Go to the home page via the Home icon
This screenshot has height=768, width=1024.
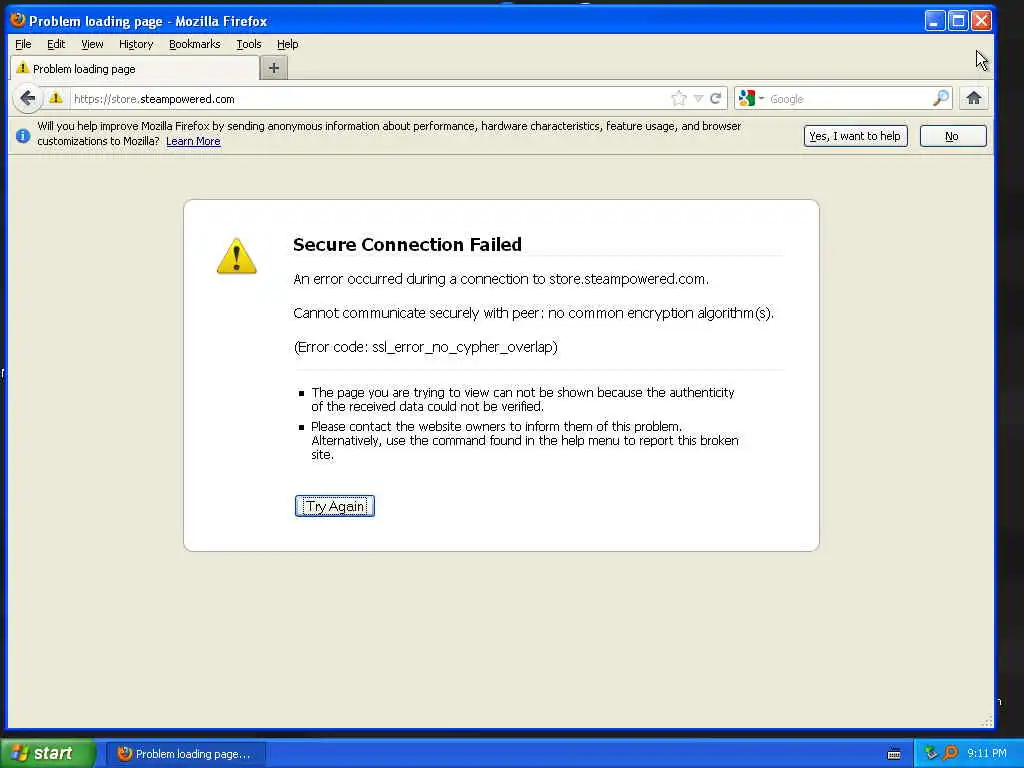973,99
